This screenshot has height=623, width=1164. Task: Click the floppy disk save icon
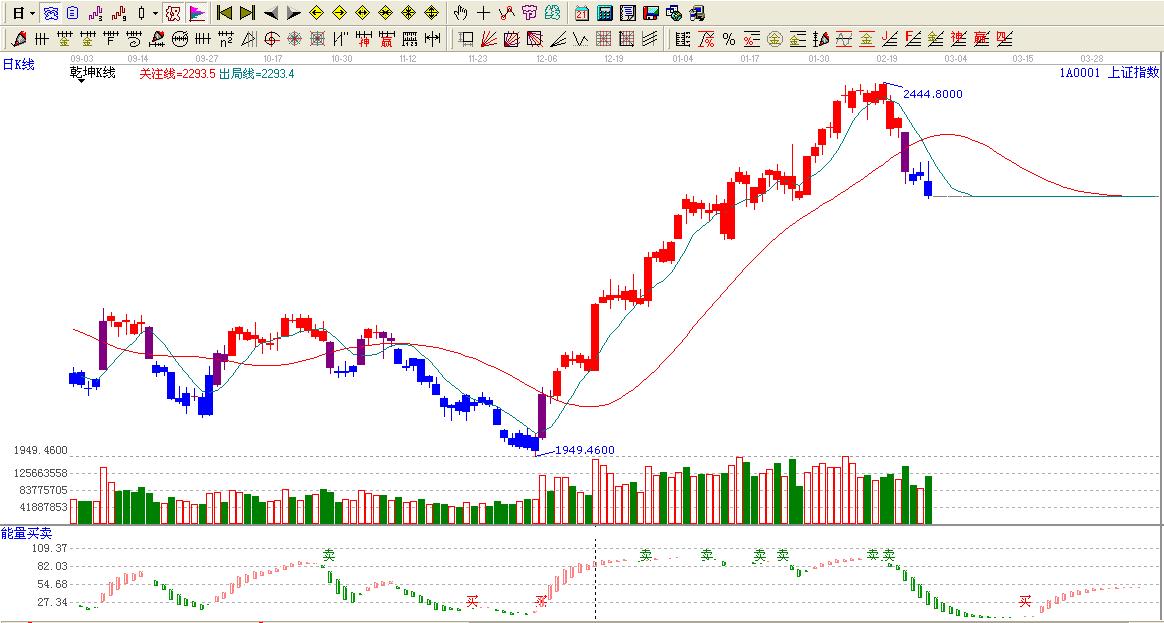tap(650, 13)
